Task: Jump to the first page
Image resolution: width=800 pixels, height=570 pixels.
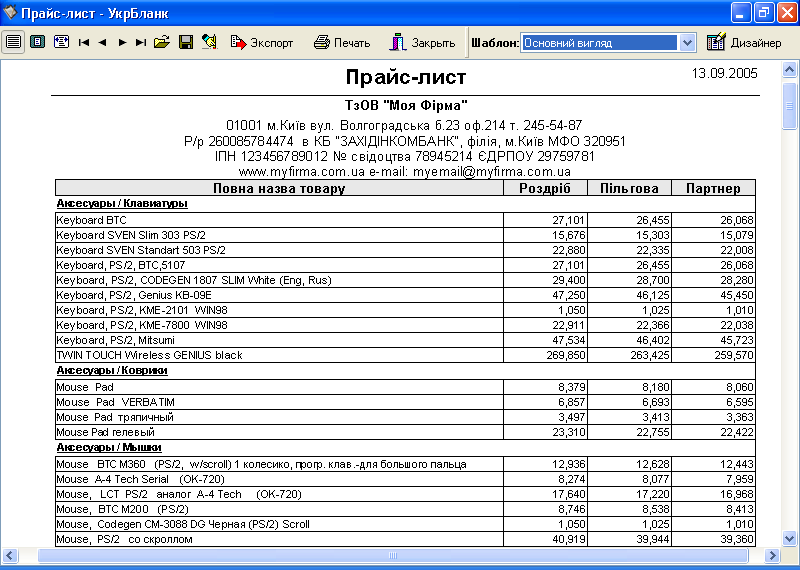Action: (x=84, y=42)
